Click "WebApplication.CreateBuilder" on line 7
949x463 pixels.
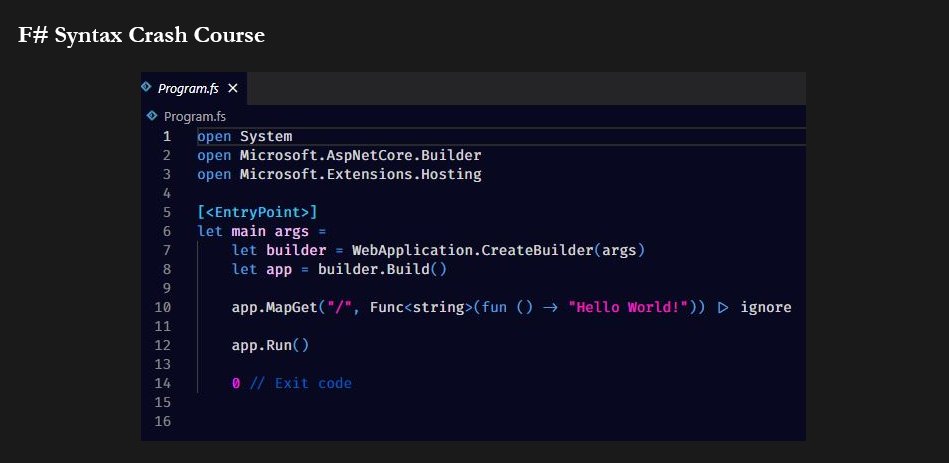[x=473, y=250]
